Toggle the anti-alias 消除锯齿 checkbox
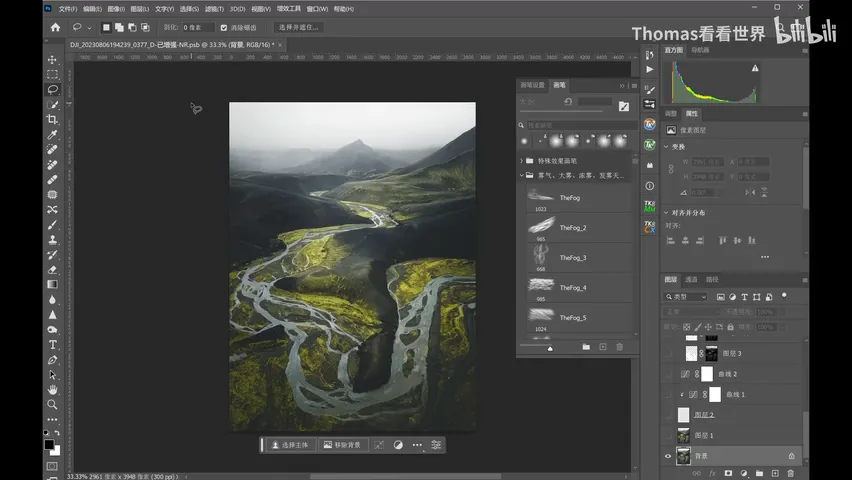This screenshot has width=852, height=480. [224, 27]
